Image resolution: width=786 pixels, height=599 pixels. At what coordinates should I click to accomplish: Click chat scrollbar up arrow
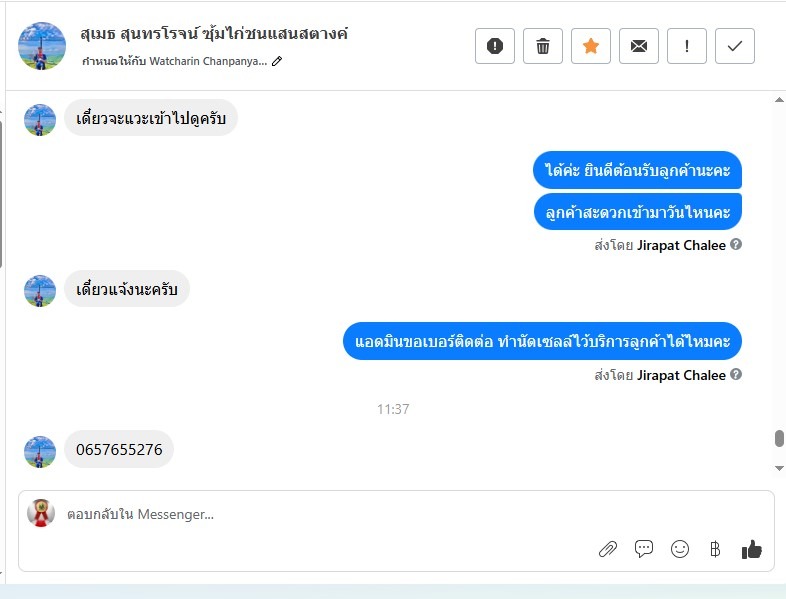779,100
